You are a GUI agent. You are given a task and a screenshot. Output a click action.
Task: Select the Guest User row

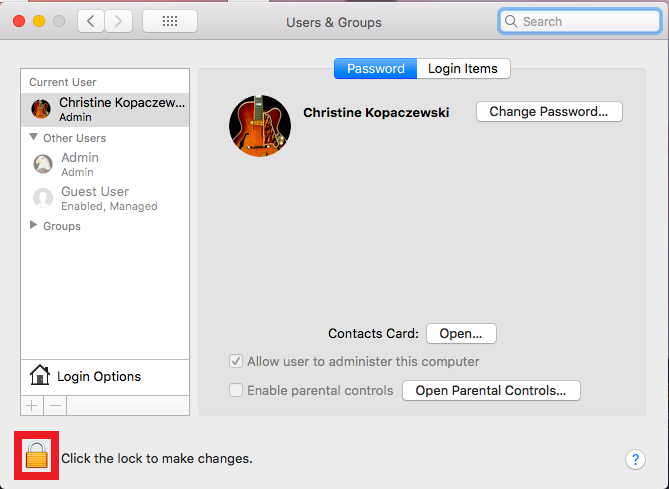(x=105, y=198)
